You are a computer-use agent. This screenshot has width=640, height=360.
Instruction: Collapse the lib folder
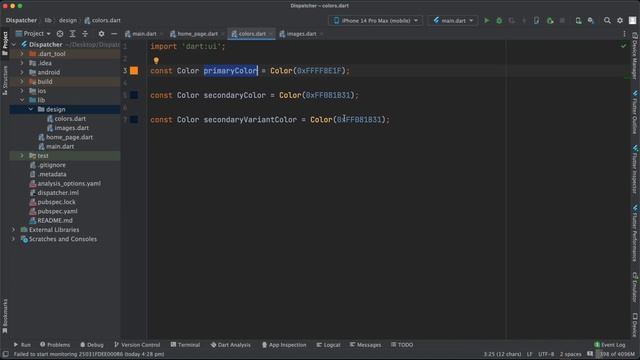22,100
